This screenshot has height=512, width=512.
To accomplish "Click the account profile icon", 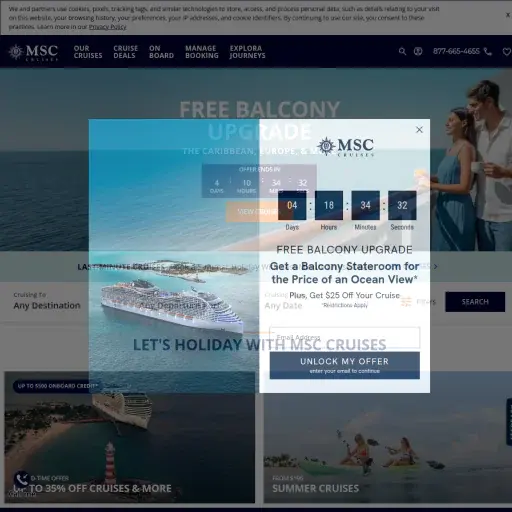I will [418, 51].
